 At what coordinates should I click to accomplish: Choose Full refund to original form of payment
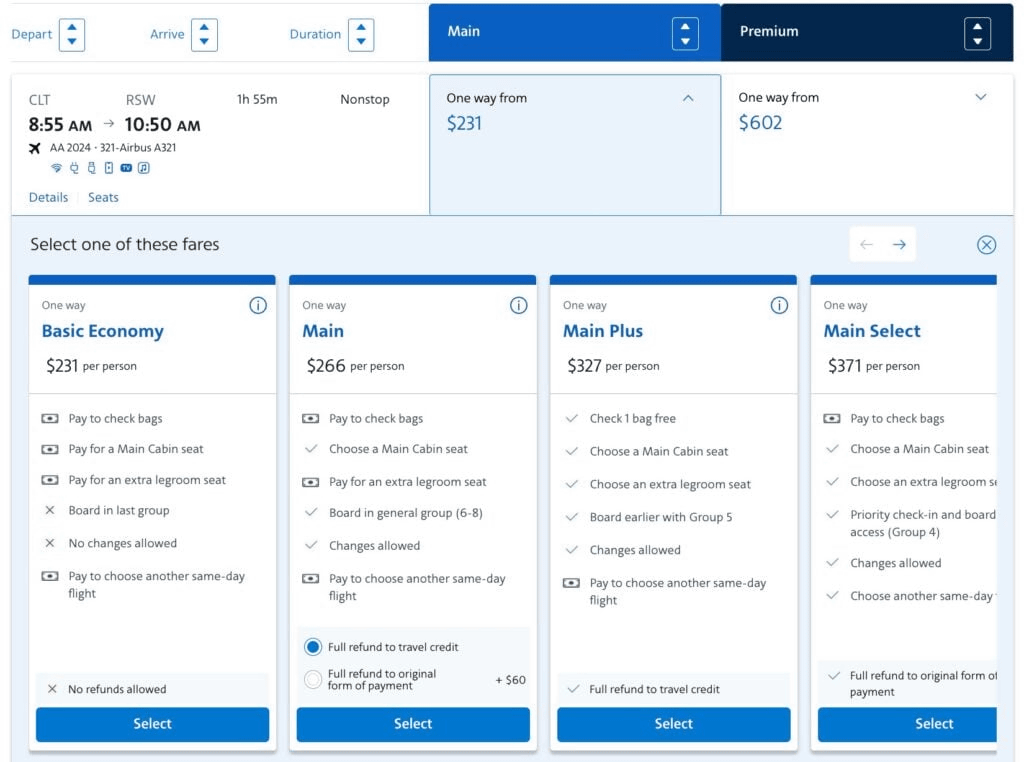pyautogui.click(x=313, y=680)
